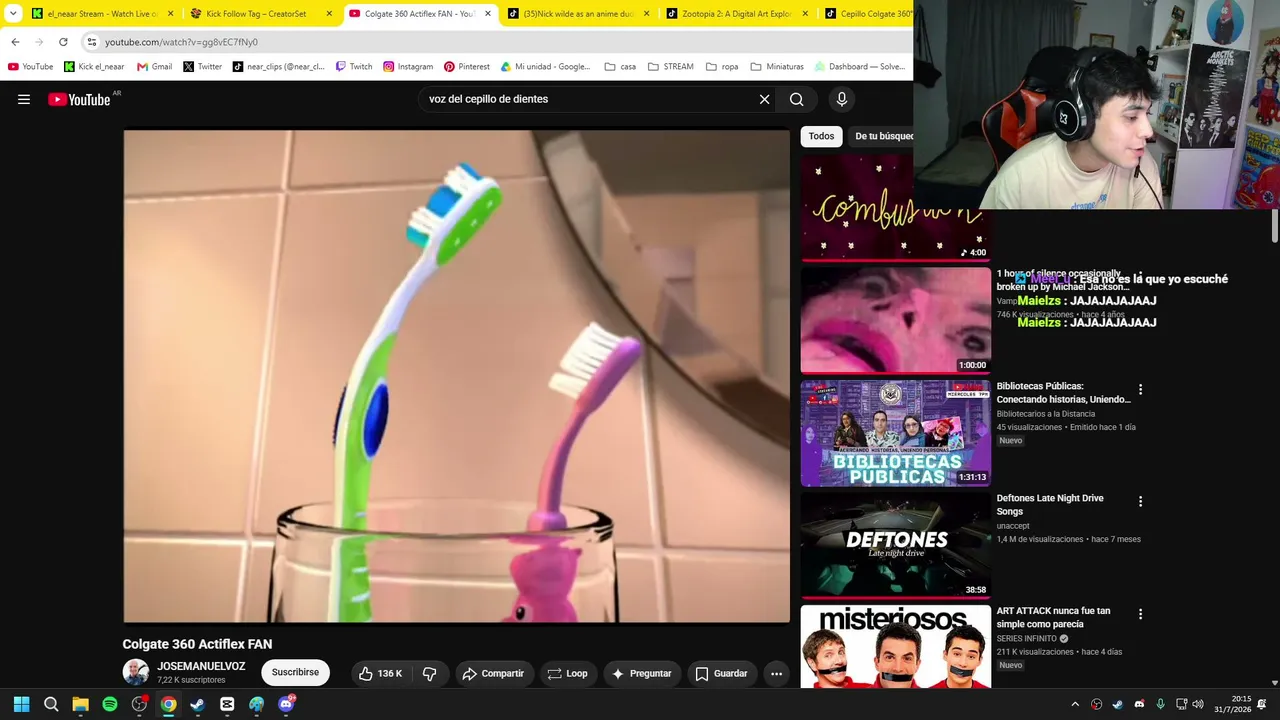Expand the Miniaturas bookmarks folder
This screenshot has width=1280, height=720.
pos(777,67)
